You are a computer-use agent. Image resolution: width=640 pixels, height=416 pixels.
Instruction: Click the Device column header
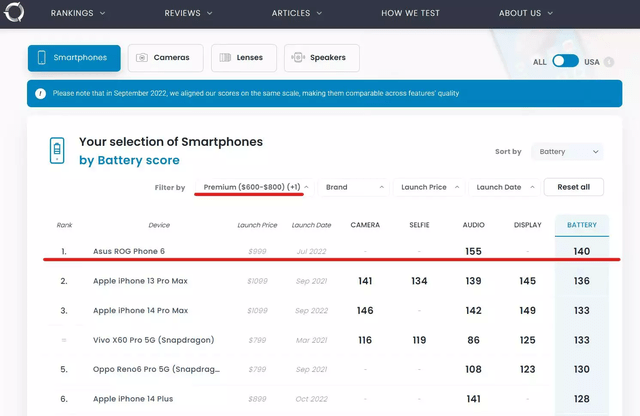pyautogui.click(x=159, y=225)
